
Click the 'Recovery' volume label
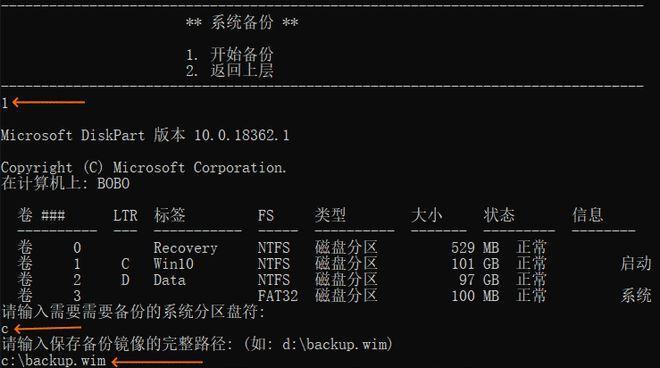pyautogui.click(x=185, y=248)
